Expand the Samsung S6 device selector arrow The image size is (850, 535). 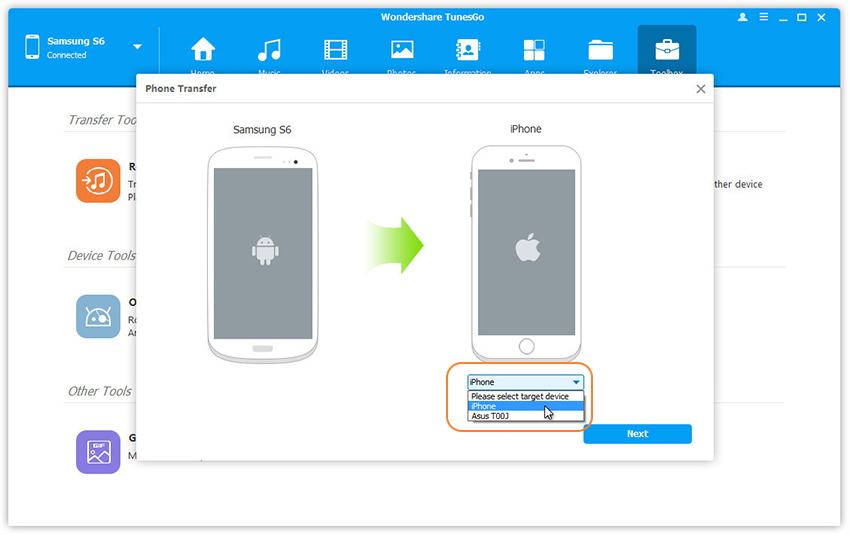point(137,47)
